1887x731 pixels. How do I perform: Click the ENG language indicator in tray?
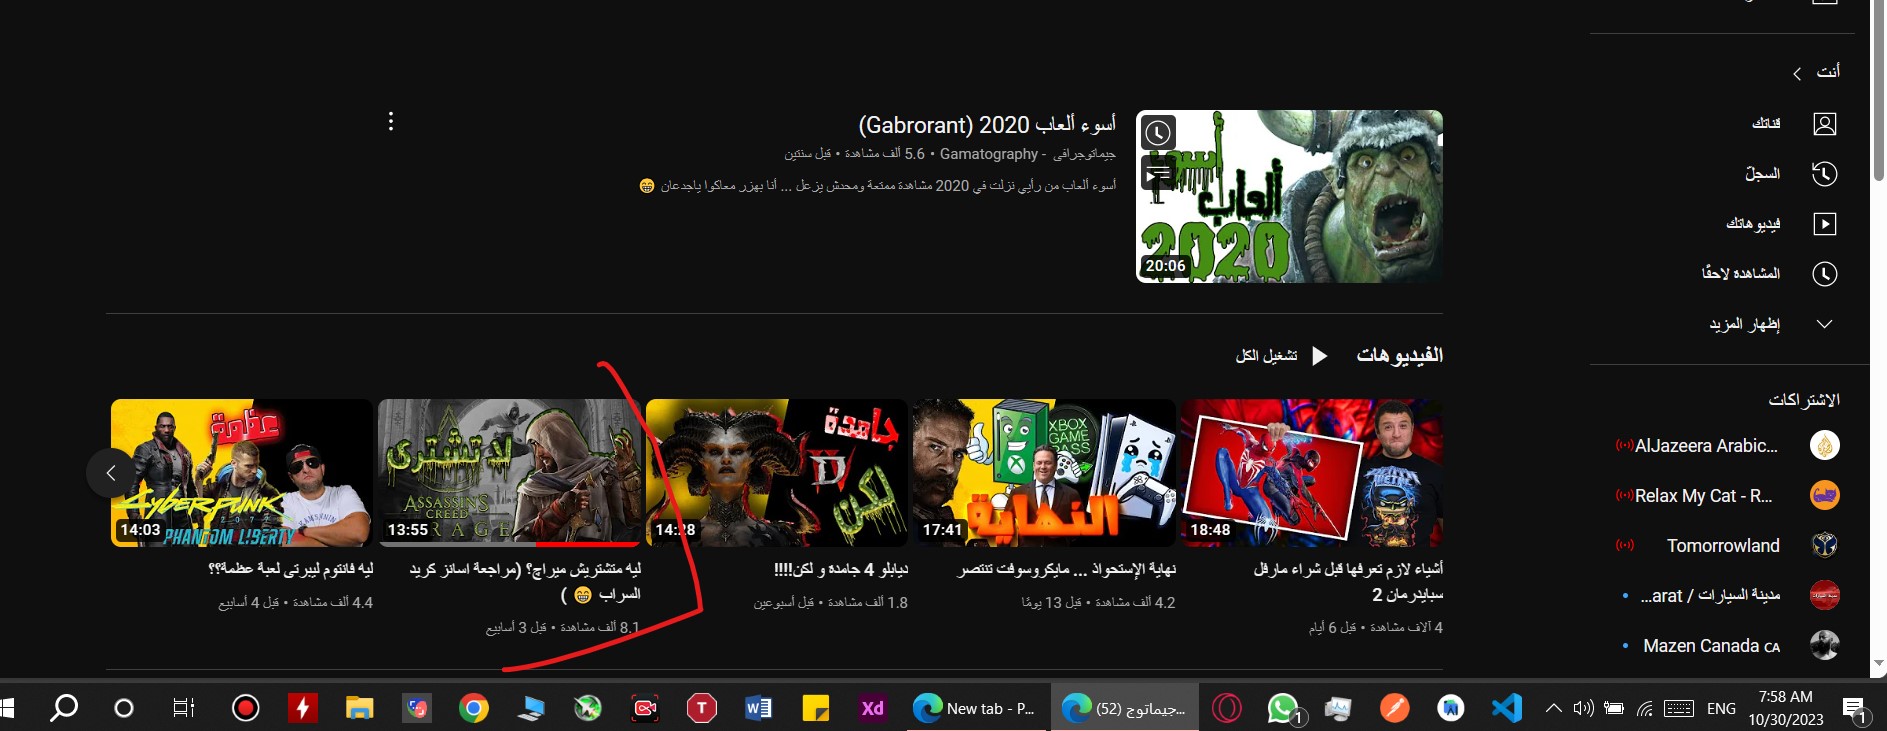[1721, 708]
